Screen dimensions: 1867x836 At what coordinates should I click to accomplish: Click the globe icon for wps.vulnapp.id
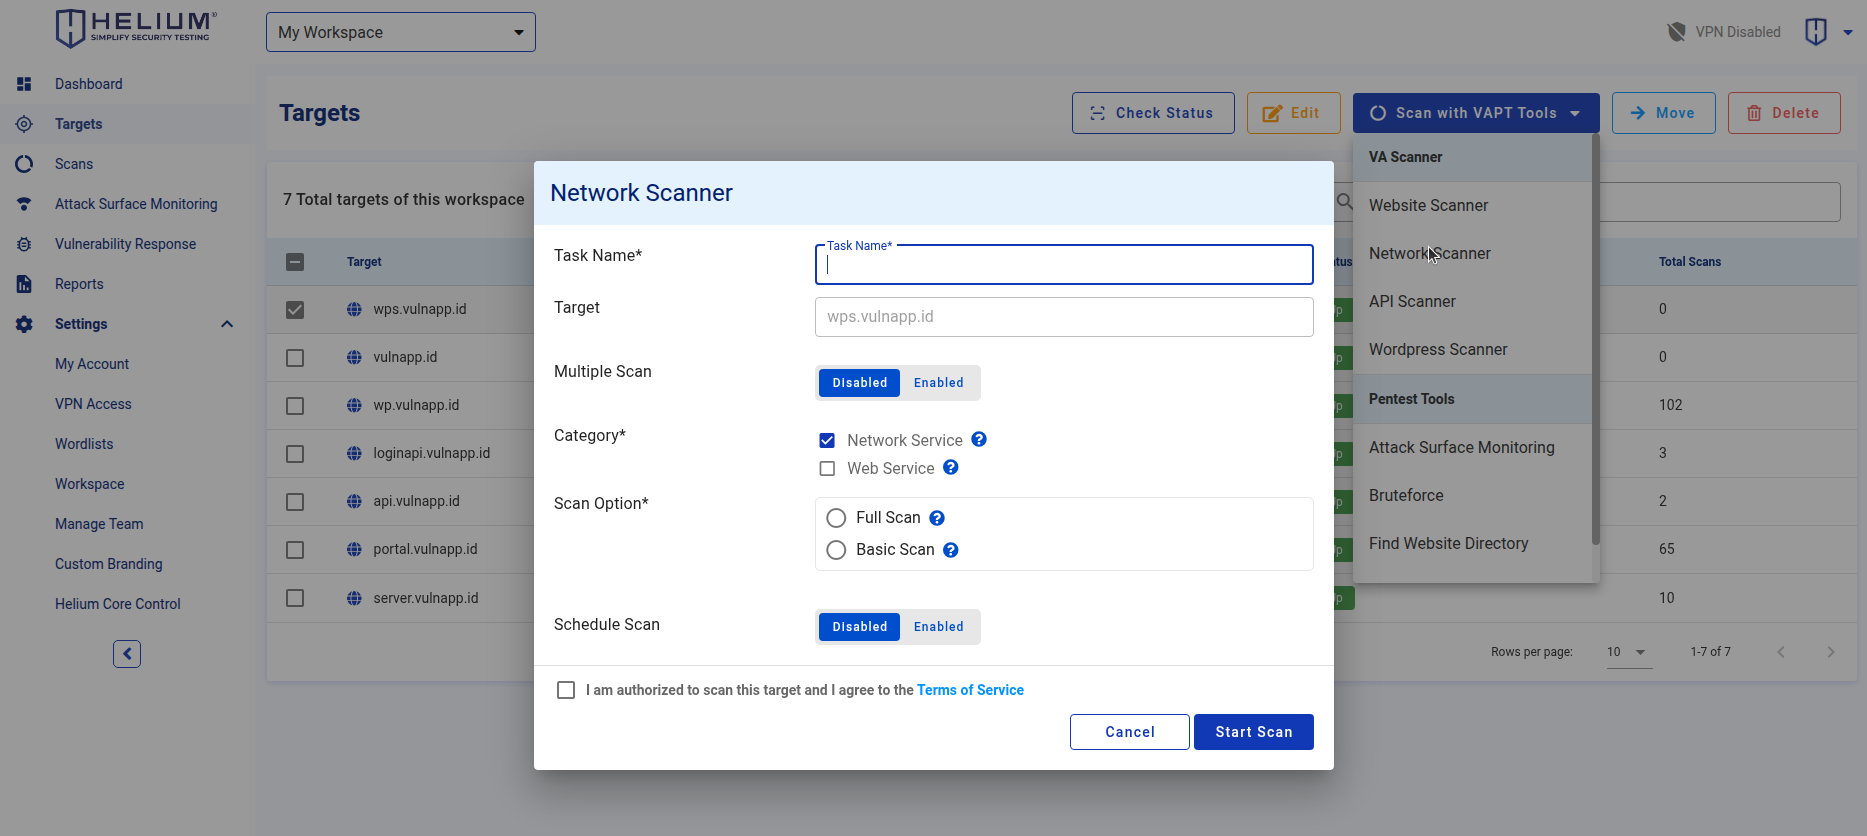[354, 309]
